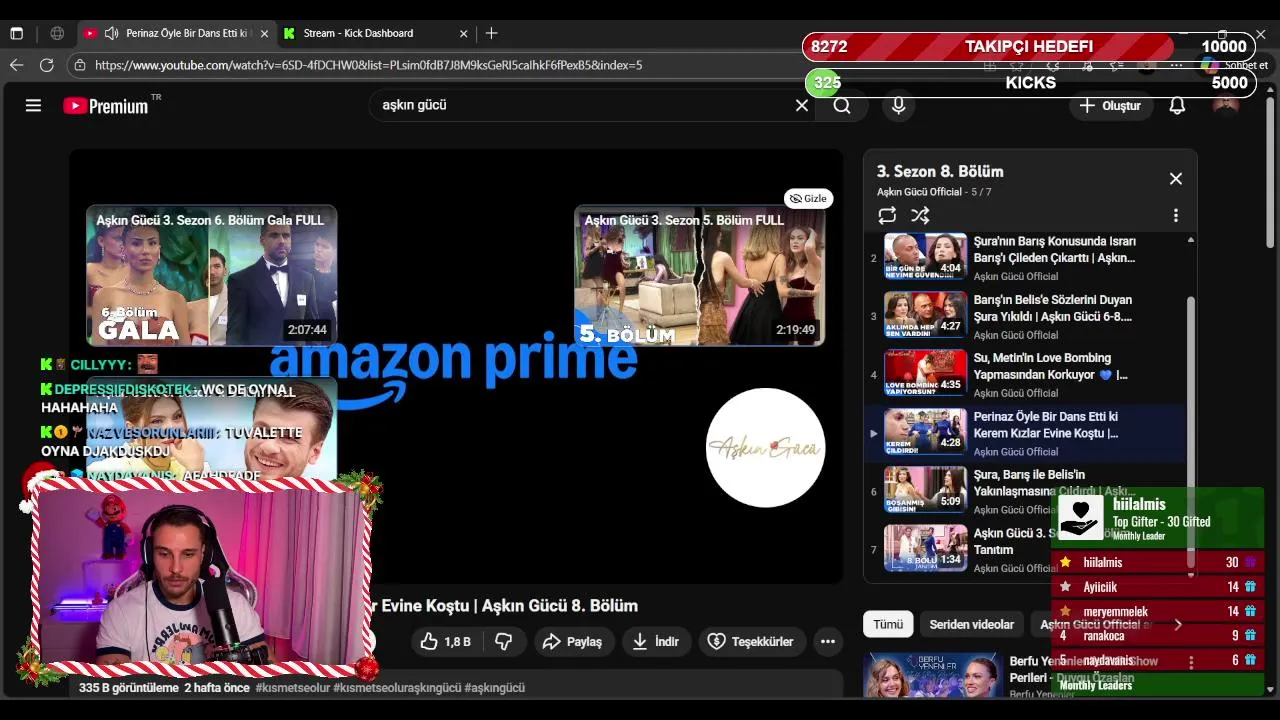Select the Seriden videolar chip
Viewport: 1280px width, 720px height.
pyautogui.click(x=971, y=624)
